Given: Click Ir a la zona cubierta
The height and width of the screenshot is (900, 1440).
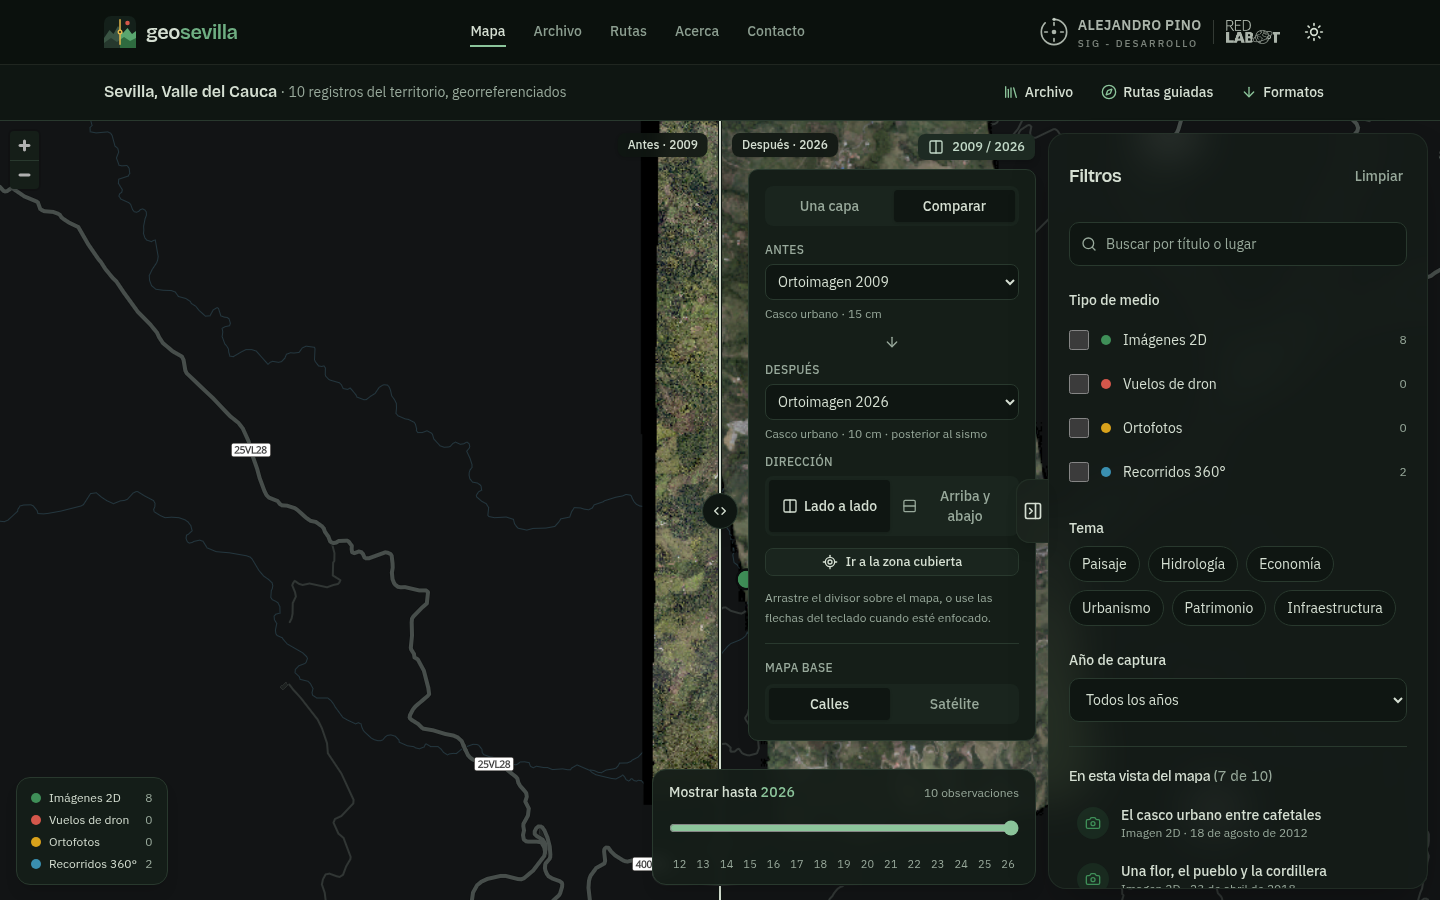Looking at the screenshot, I should (892, 562).
